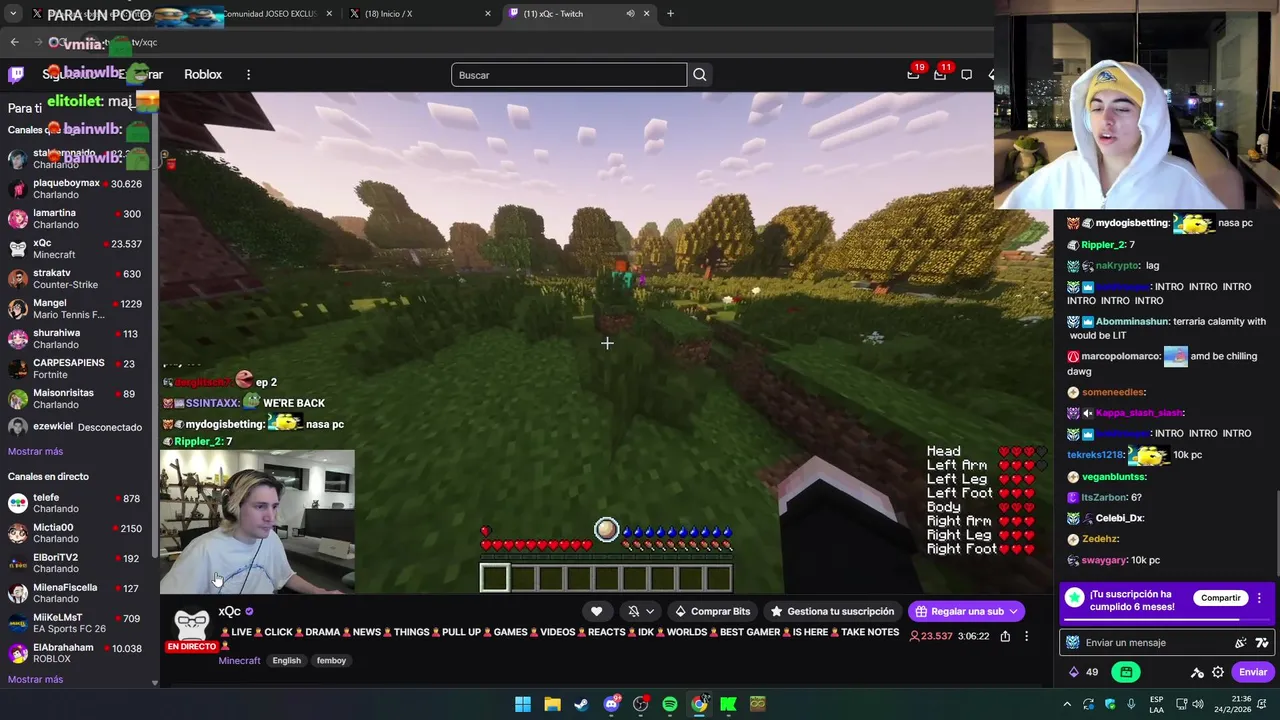Click the share stream icon
The width and height of the screenshot is (1280, 720).
coord(1005,636)
